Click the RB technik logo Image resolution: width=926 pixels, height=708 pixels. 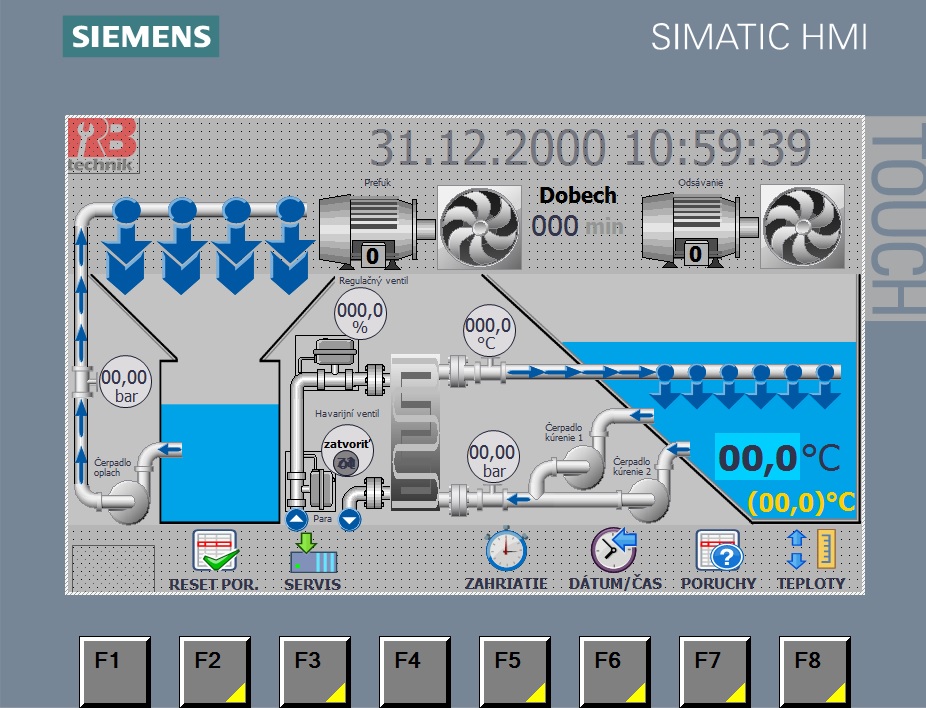click(x=103, y=145)
